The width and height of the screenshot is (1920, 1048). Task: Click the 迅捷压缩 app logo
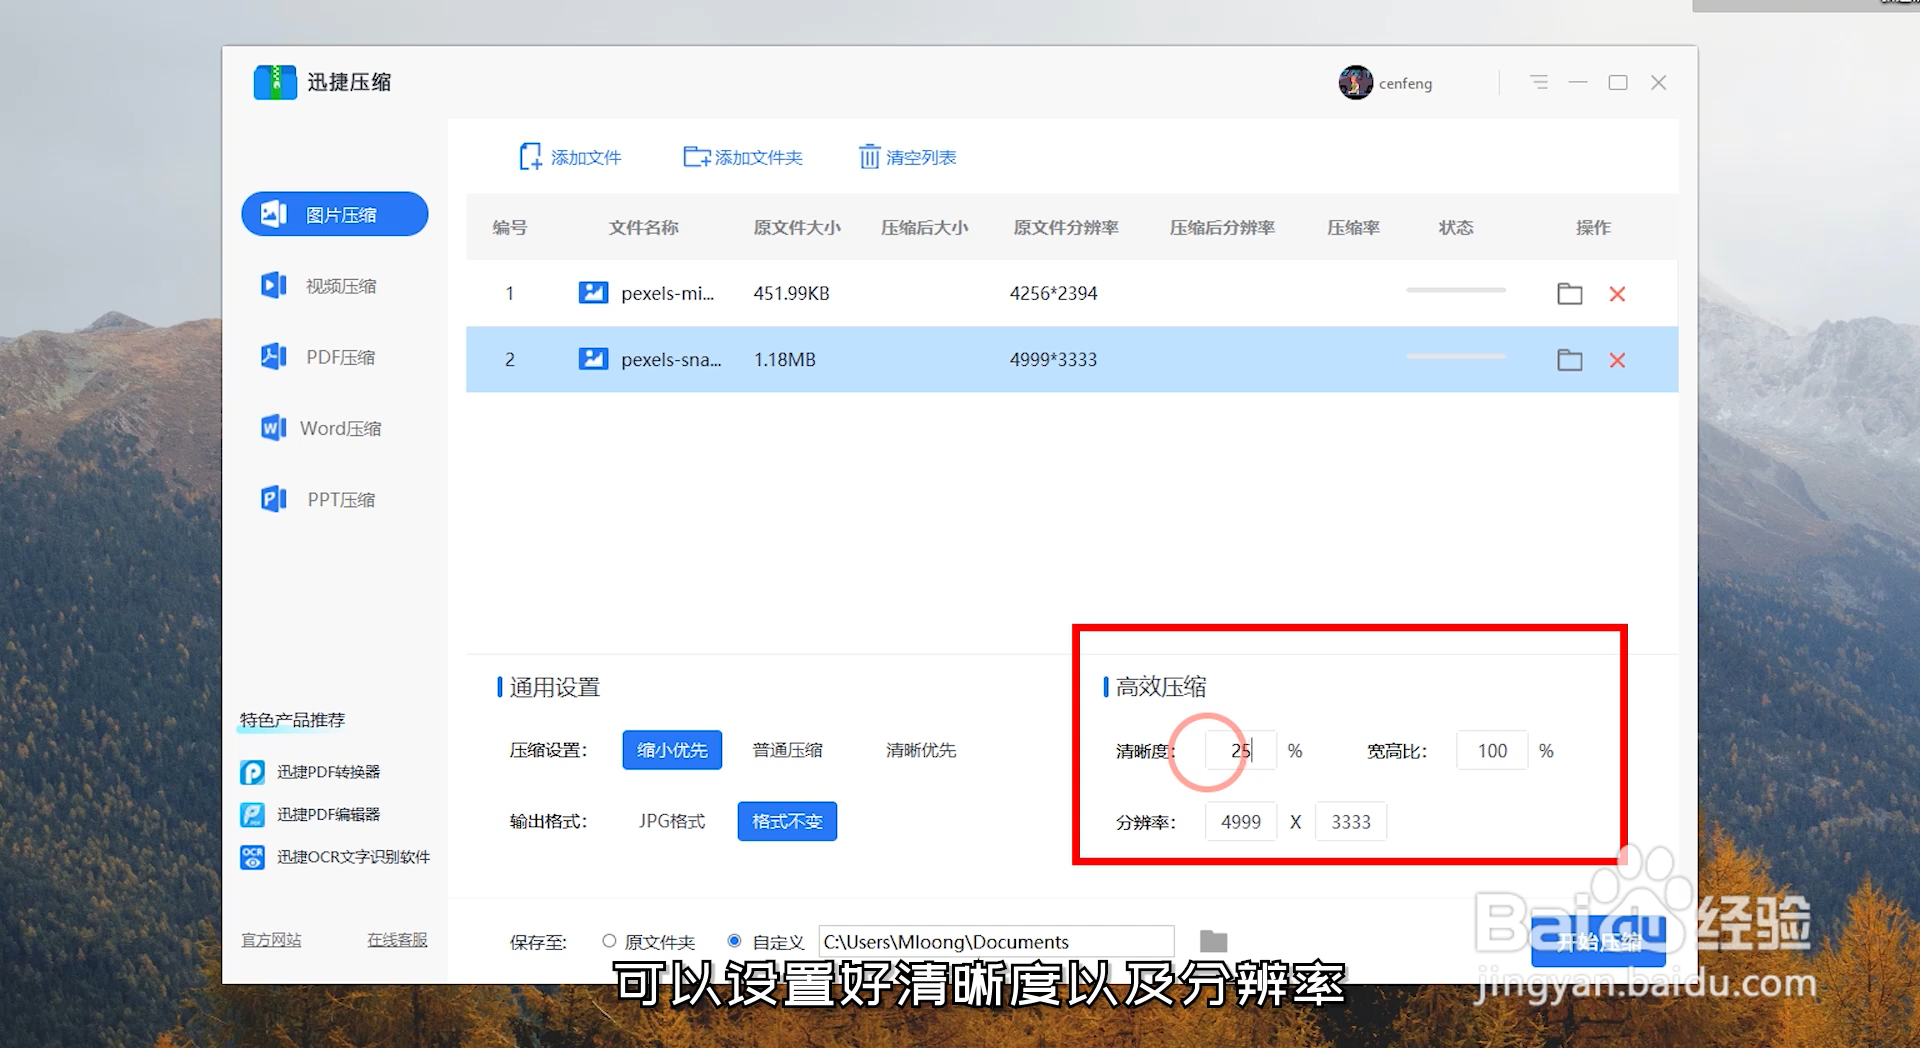(275, 82)
